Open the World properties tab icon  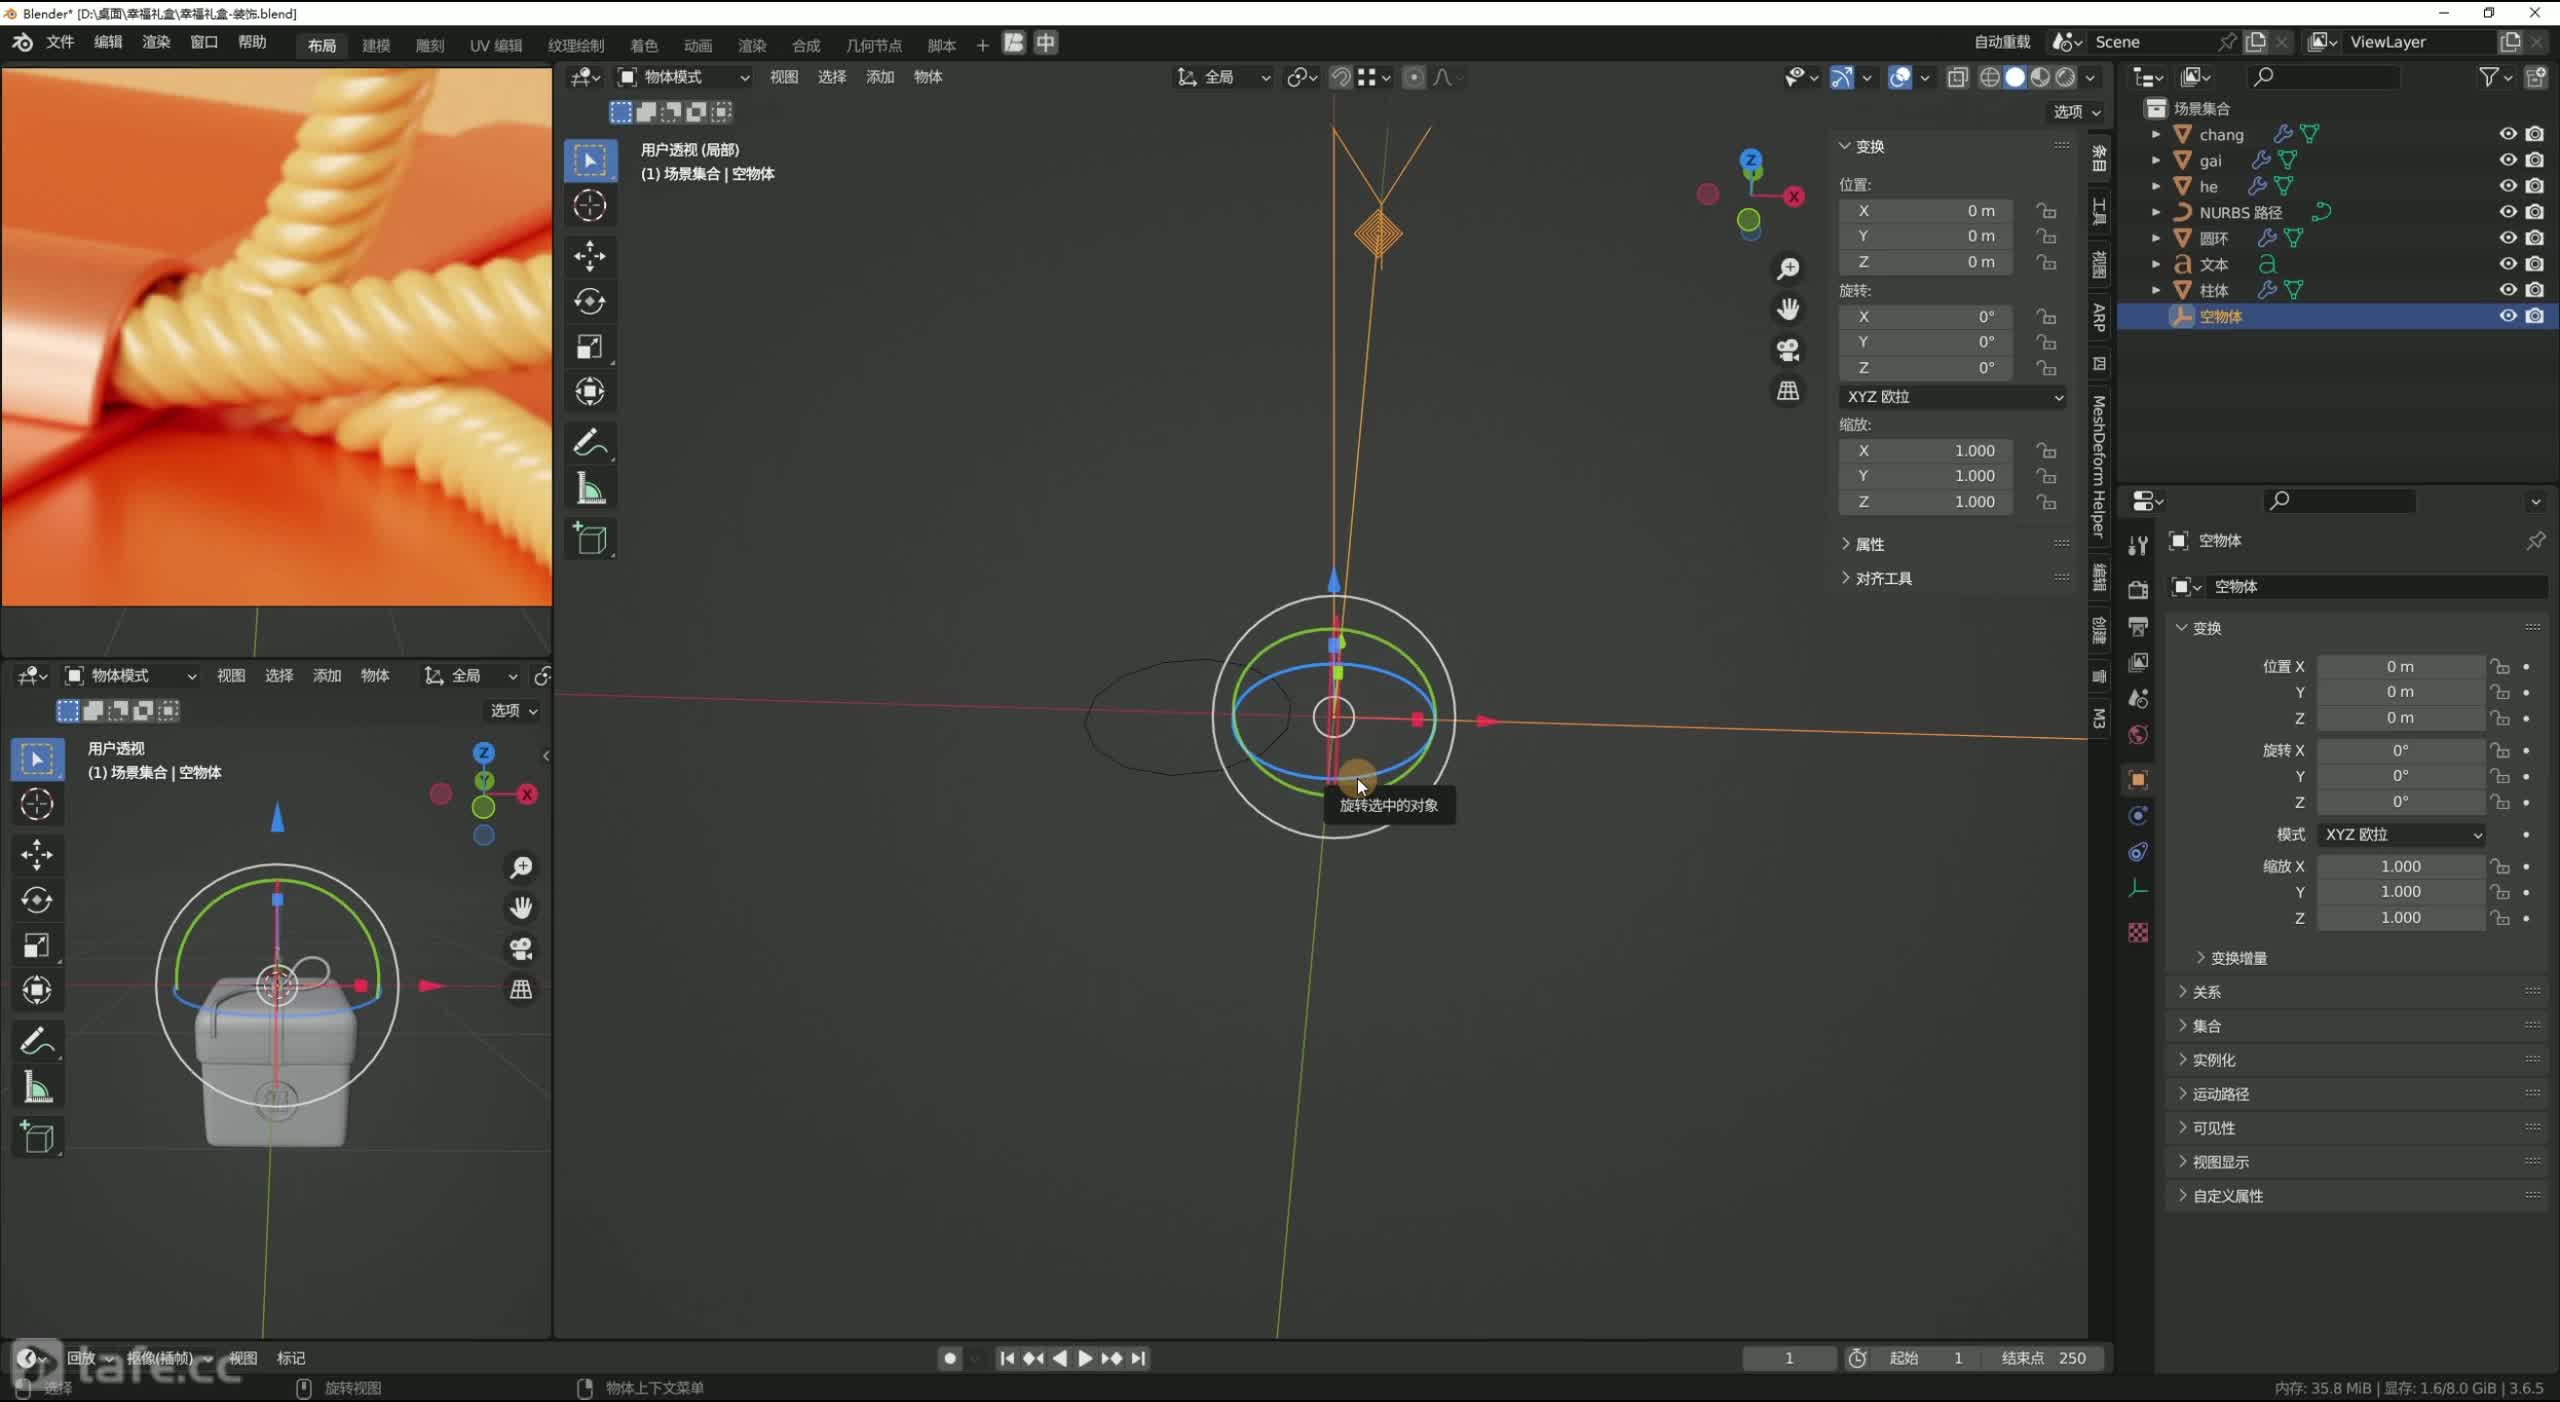(x=2138, y=735)
